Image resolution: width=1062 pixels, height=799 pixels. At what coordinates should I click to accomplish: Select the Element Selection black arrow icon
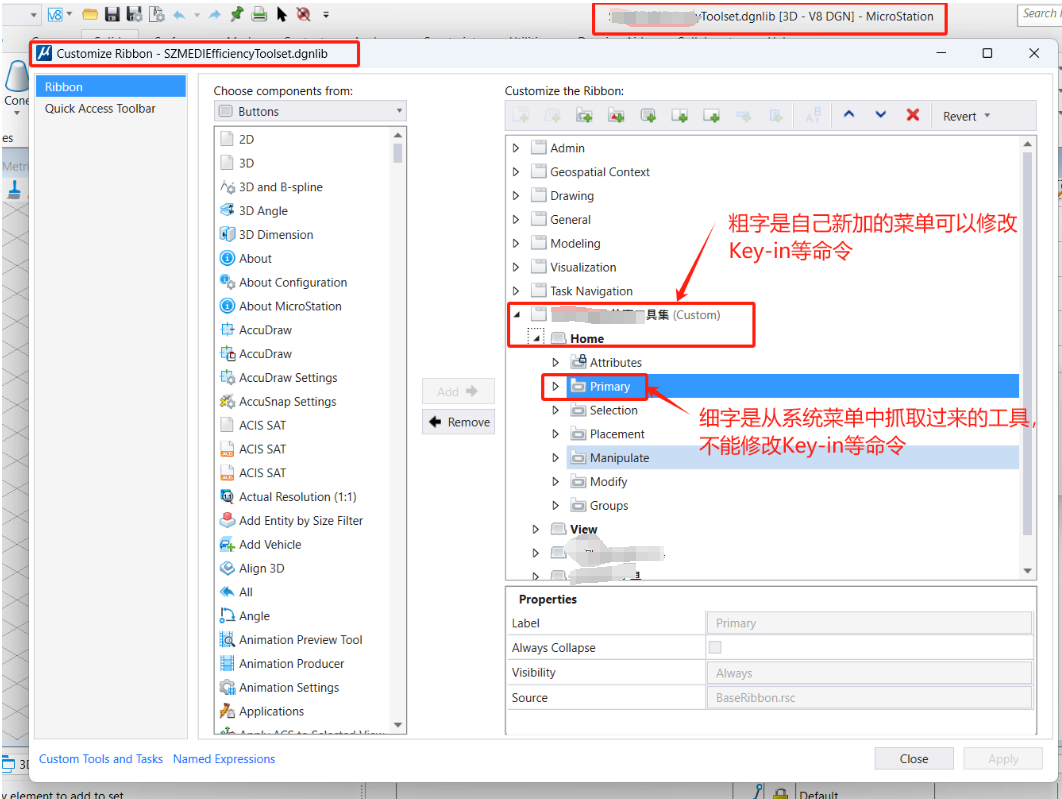click(x=282, y=14)
